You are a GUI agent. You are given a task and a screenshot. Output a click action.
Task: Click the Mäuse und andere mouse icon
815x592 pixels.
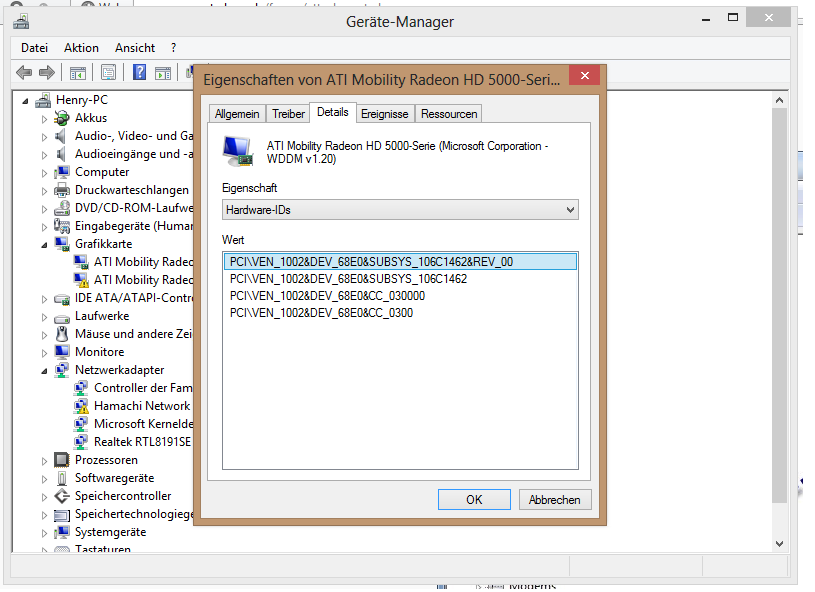(x=62, y=334)
